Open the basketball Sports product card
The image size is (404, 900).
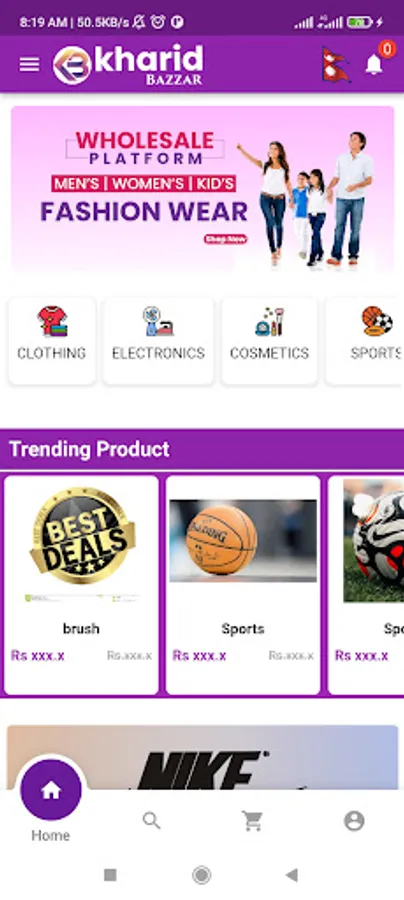click(x=243, y=585)
